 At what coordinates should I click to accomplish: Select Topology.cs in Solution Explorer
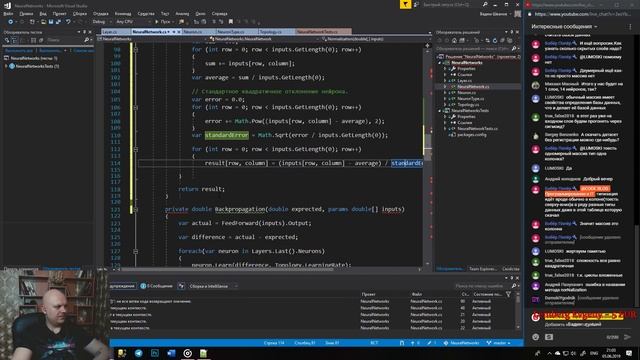click(469, 104)
